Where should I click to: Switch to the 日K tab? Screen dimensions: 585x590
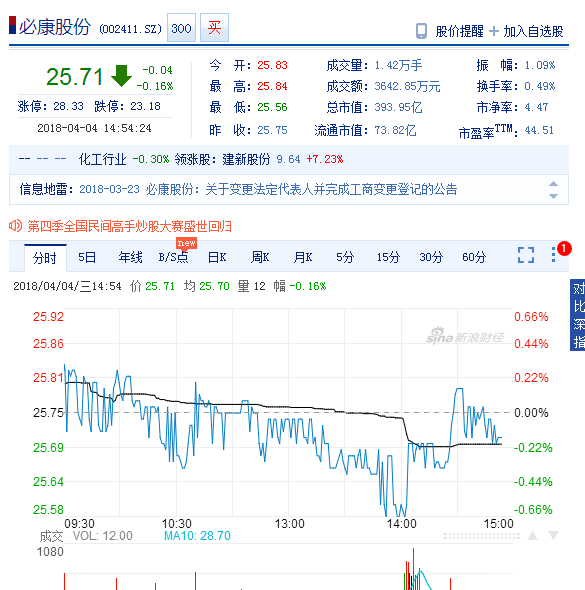click(x=217, y=257)
